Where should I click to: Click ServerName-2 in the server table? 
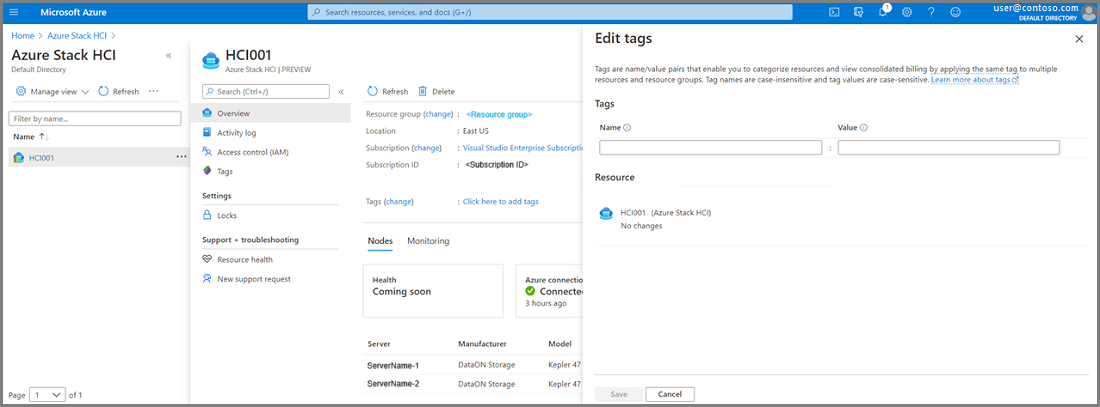[x=393, y=384]
